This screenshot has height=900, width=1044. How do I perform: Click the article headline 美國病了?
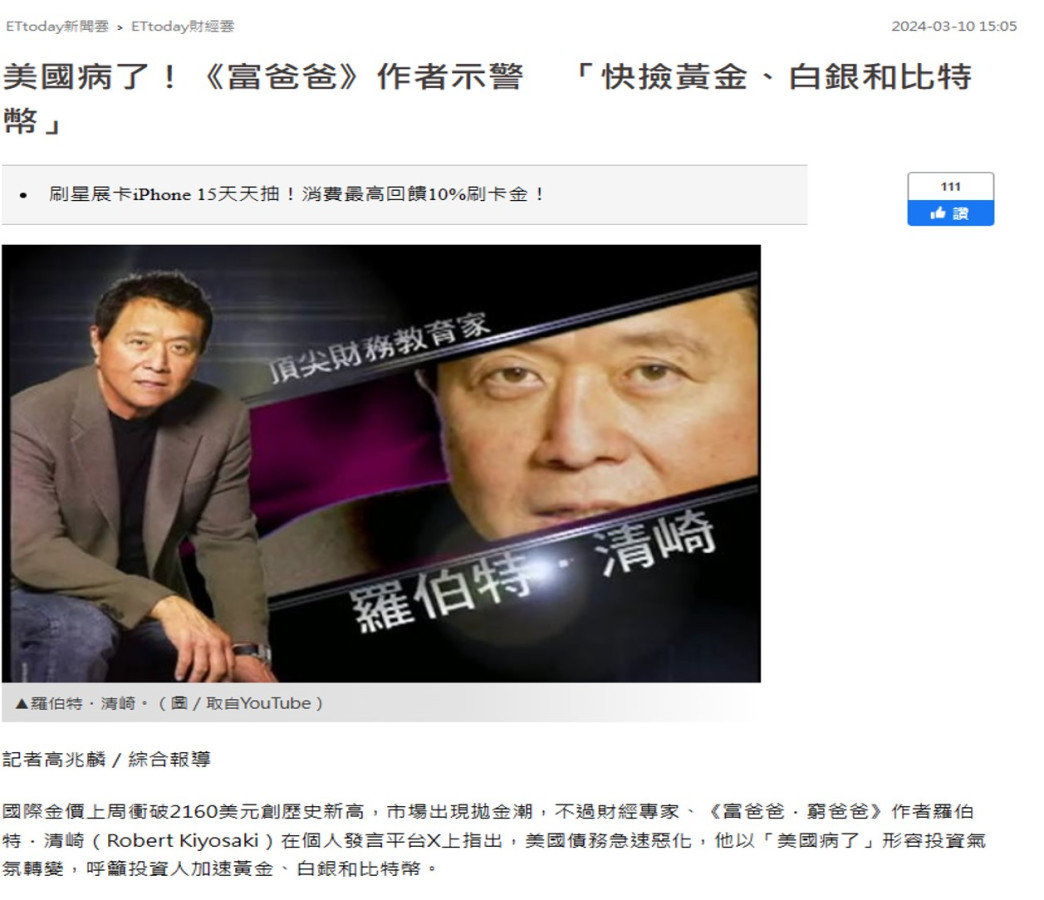(x=487, y=99)
